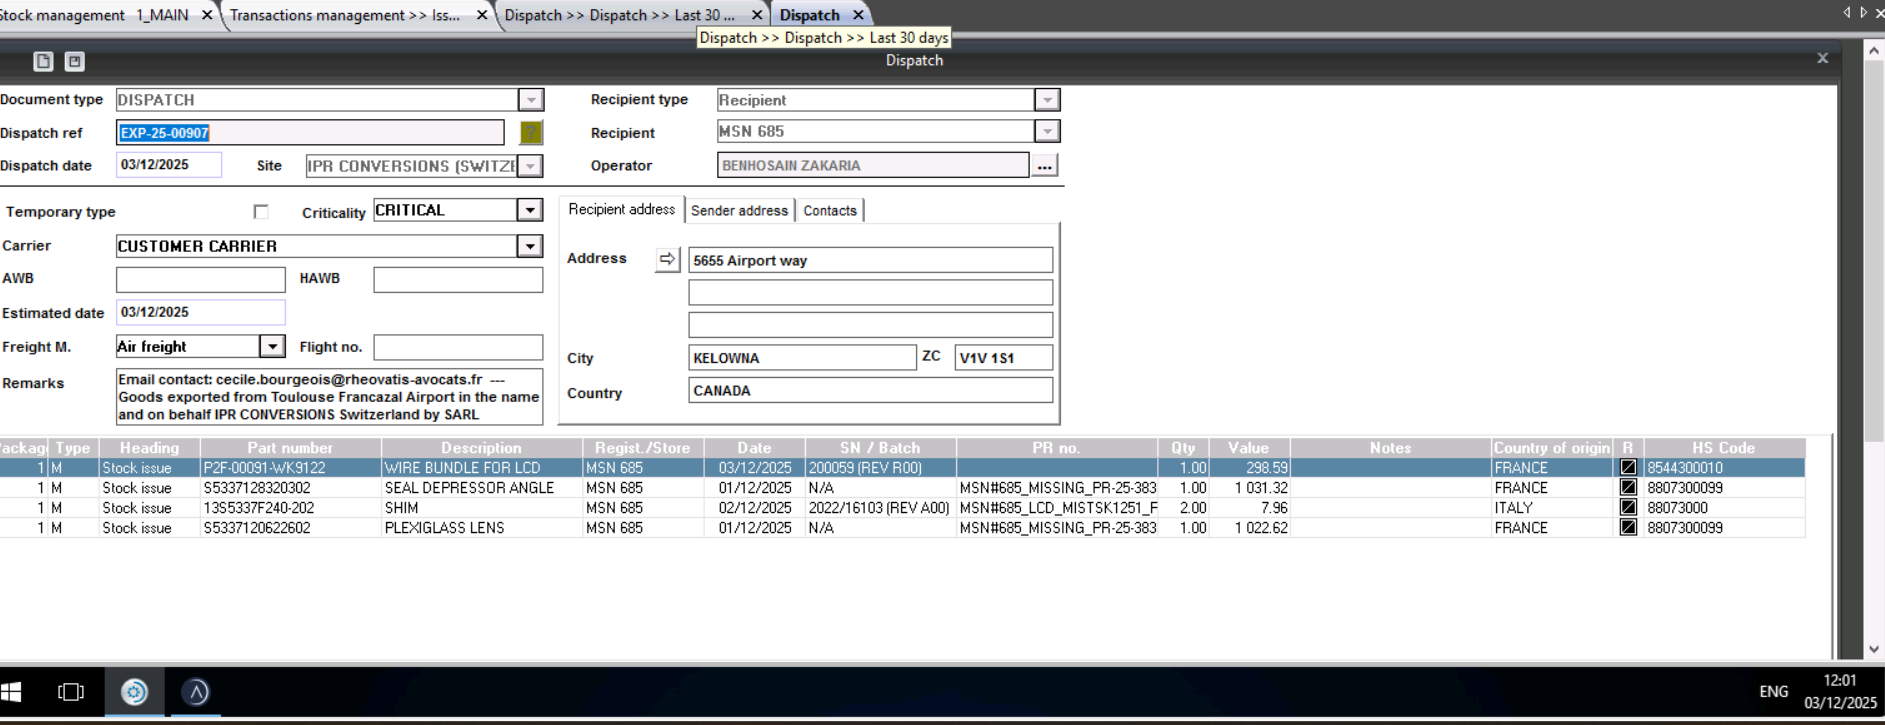The image size is (1885, 725).
Task: Toggle the Temporary type checkbox
Action: click(261, 212)
